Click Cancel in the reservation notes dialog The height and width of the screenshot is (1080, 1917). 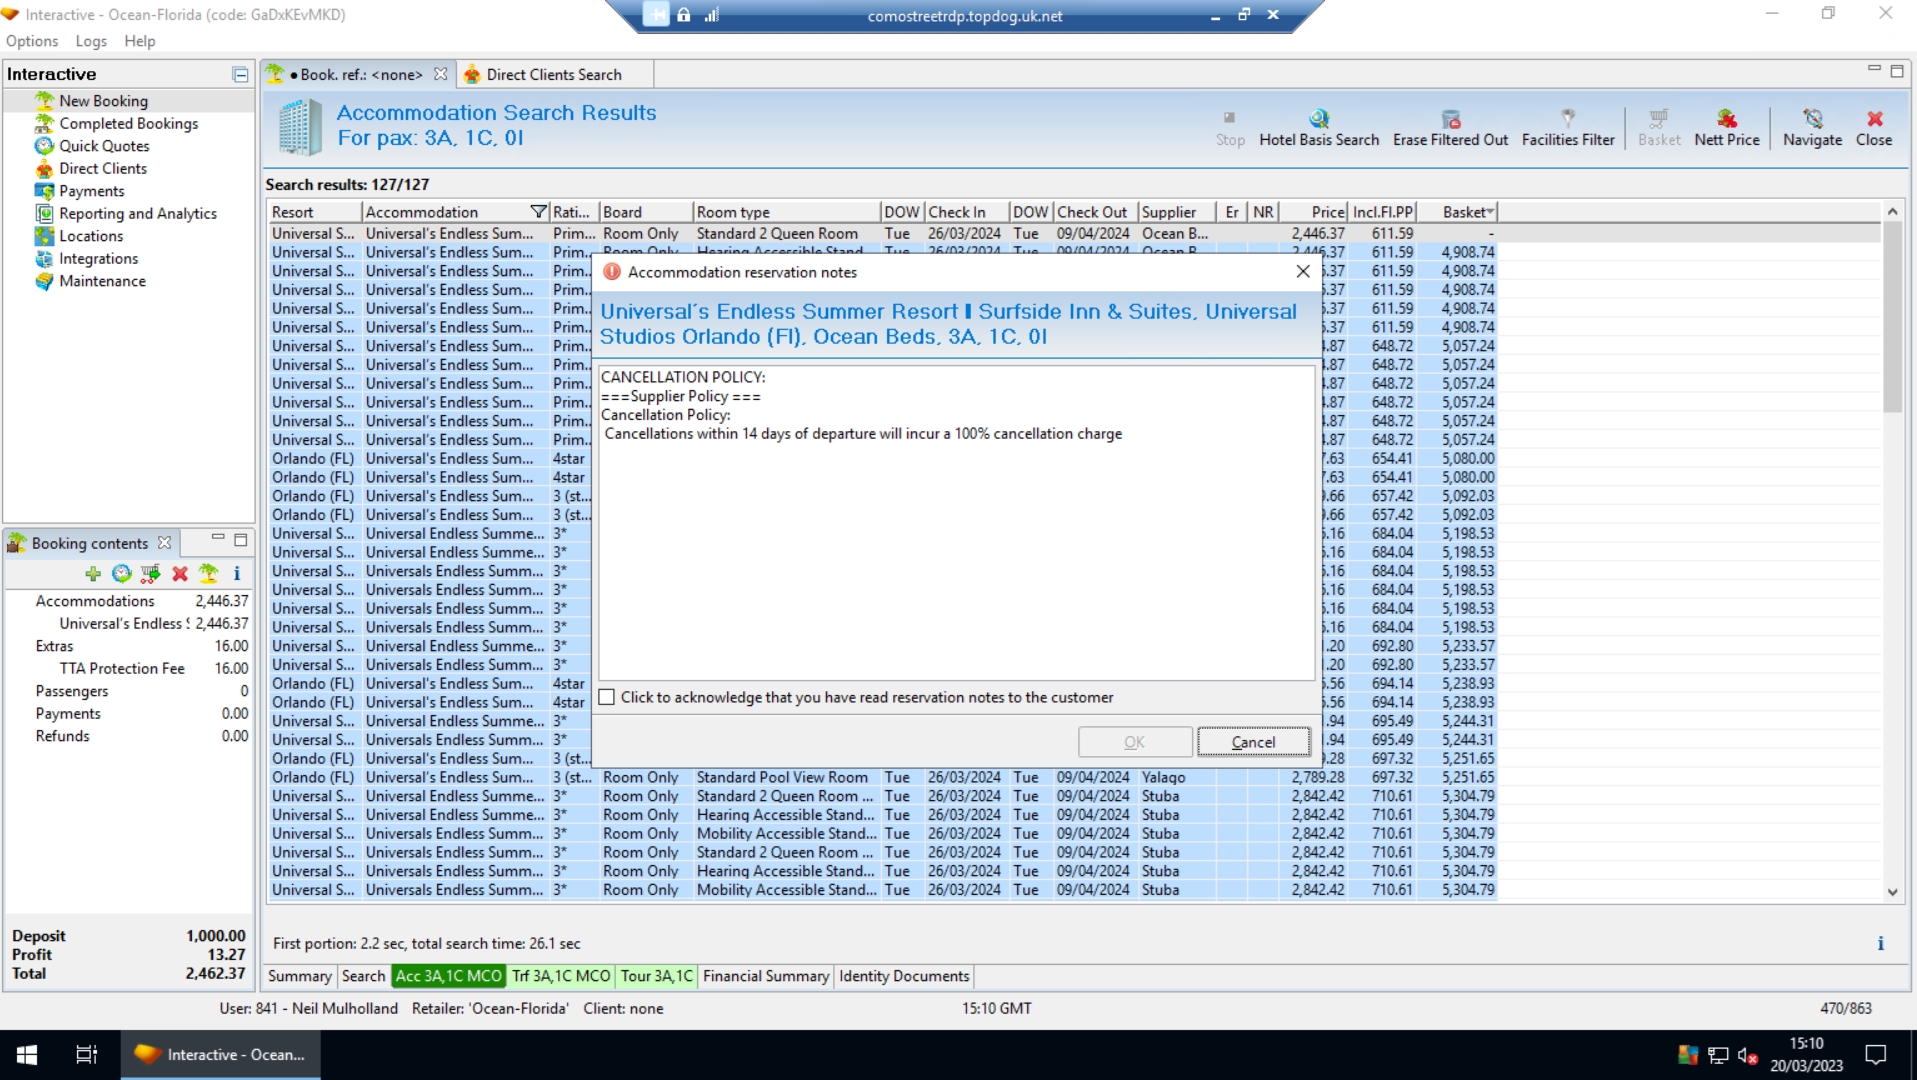point(1253,742)
